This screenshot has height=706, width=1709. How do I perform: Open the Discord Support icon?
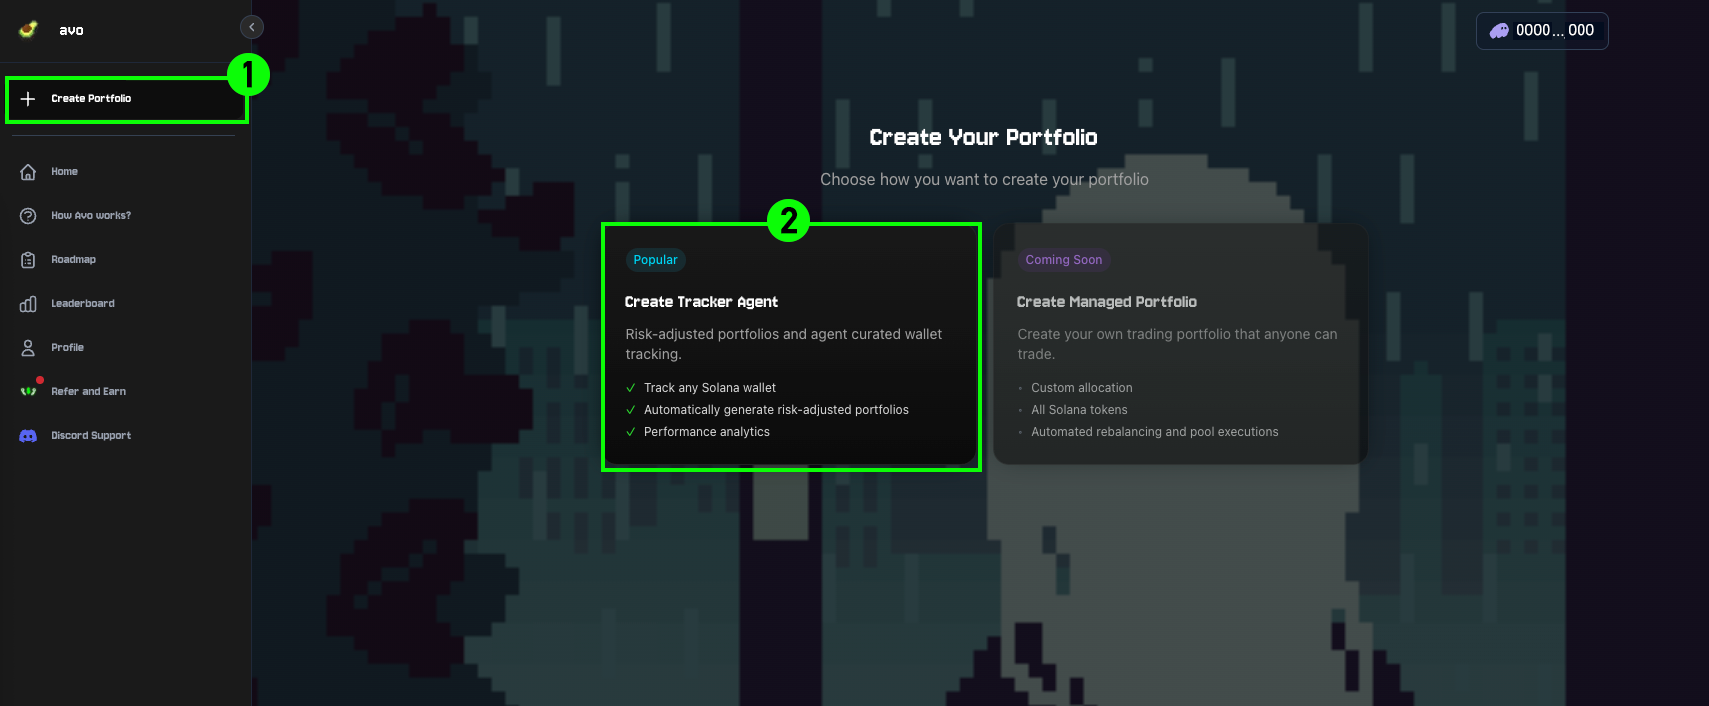tap(28, 436)
